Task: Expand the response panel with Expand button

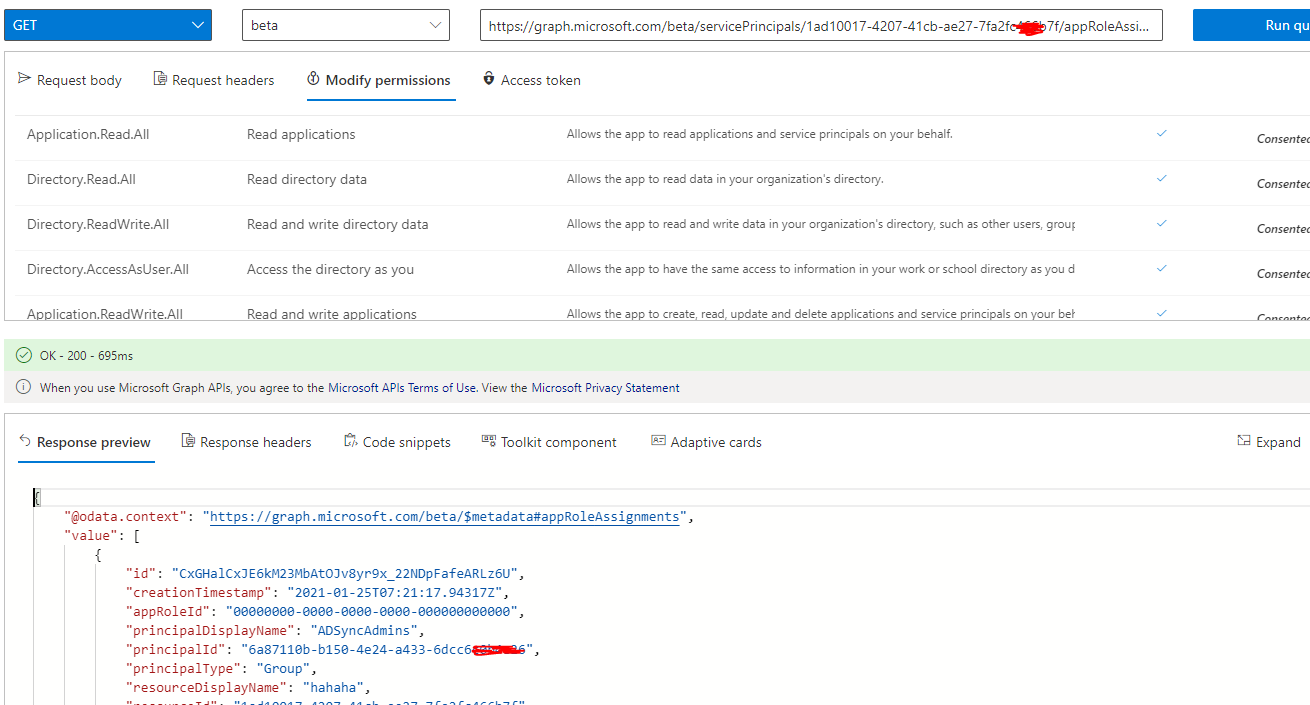Action: [x=1269, y=442]
